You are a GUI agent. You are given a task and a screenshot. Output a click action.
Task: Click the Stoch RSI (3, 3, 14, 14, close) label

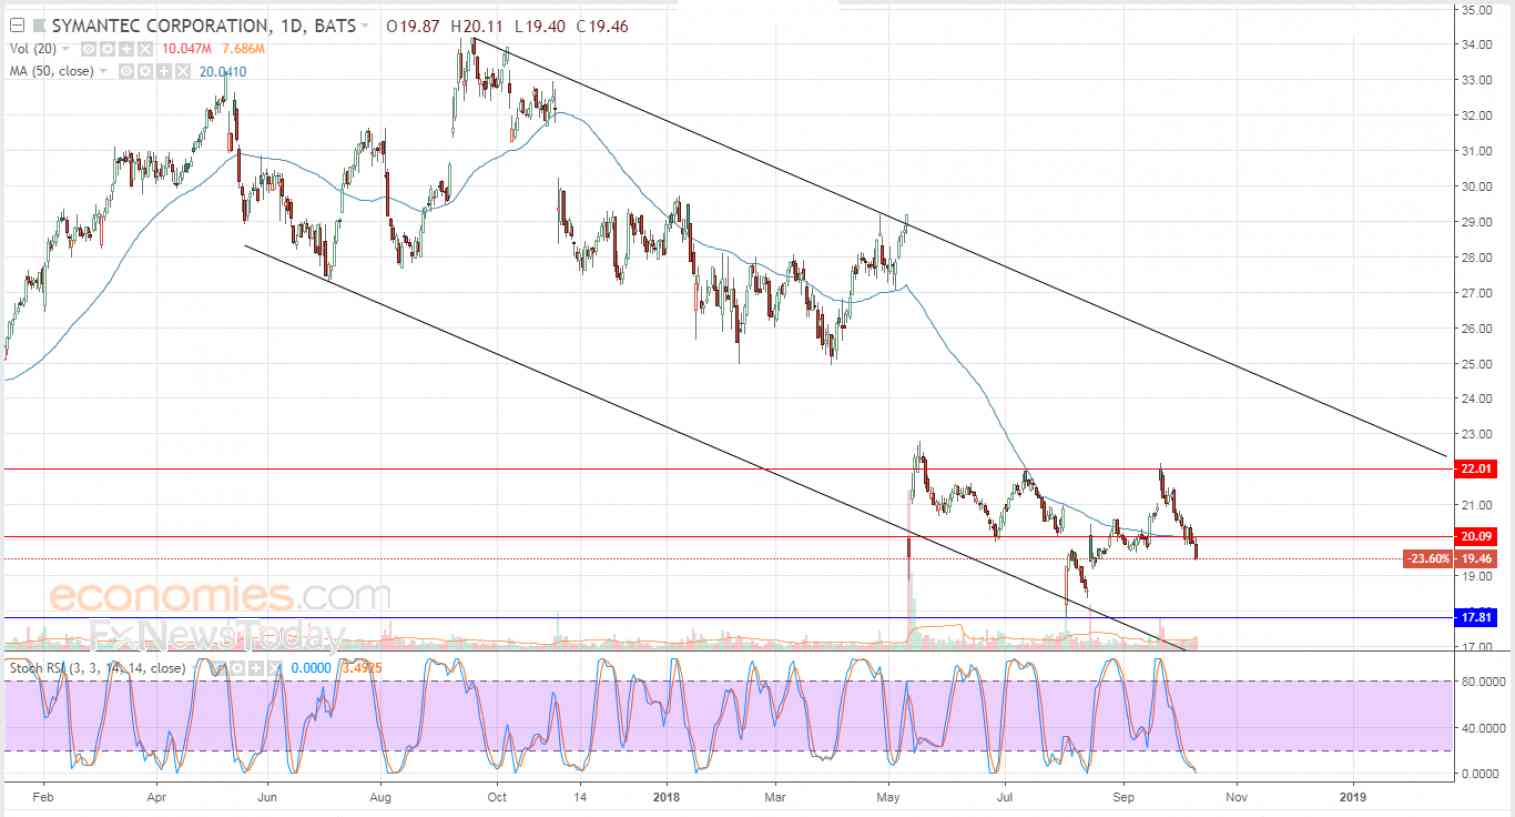97,668
